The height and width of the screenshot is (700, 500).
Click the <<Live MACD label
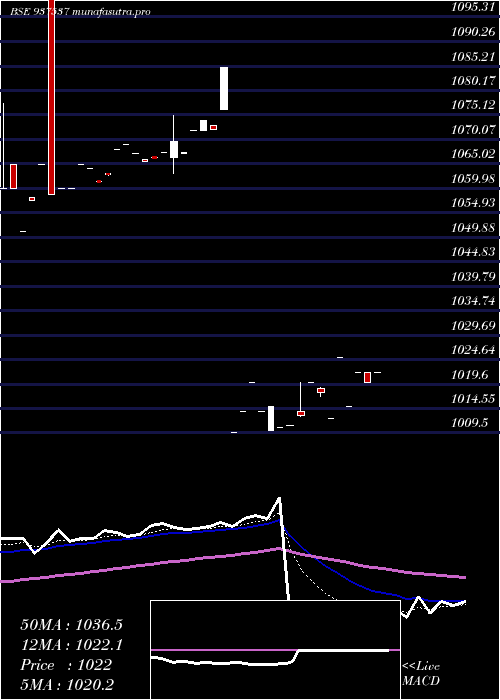click(x=421, y=674)
